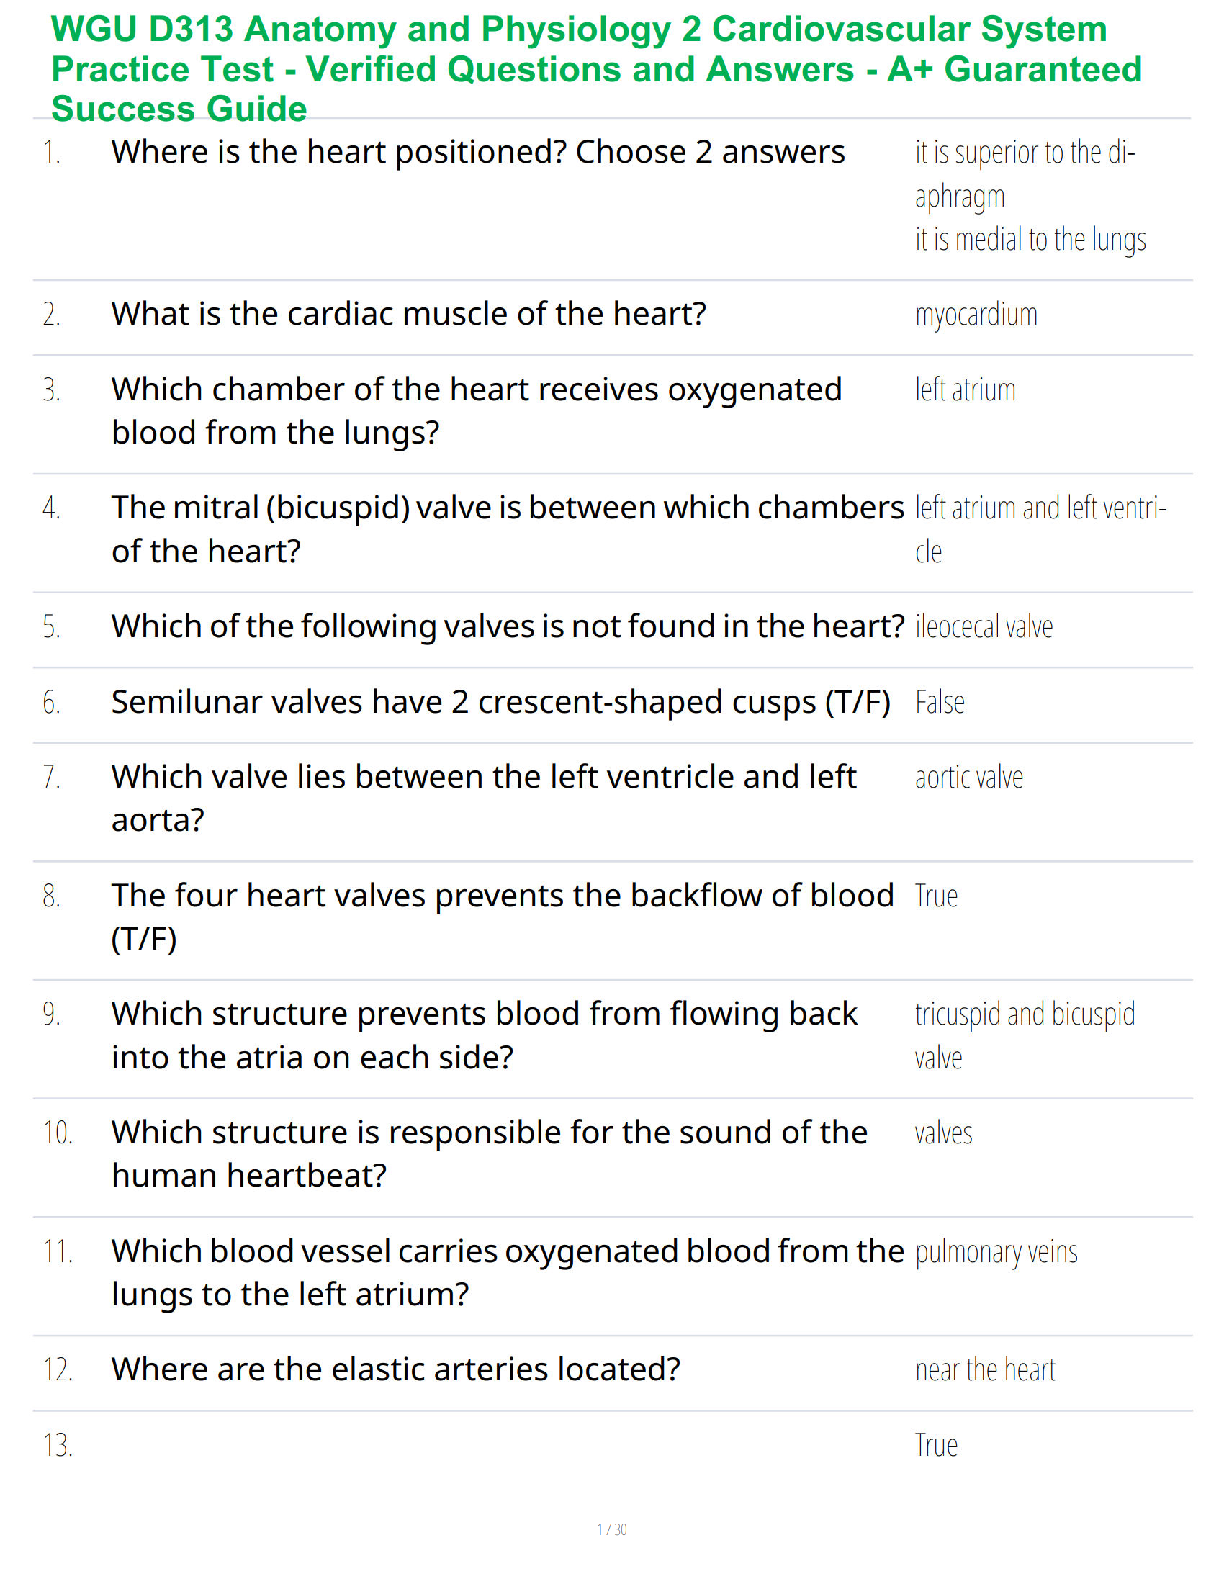Image resolution: width=1224 pixels, height=1584 pixels.
Task: Click the "left atrium and left ventricle" answer
Action: coord(1040,529)
